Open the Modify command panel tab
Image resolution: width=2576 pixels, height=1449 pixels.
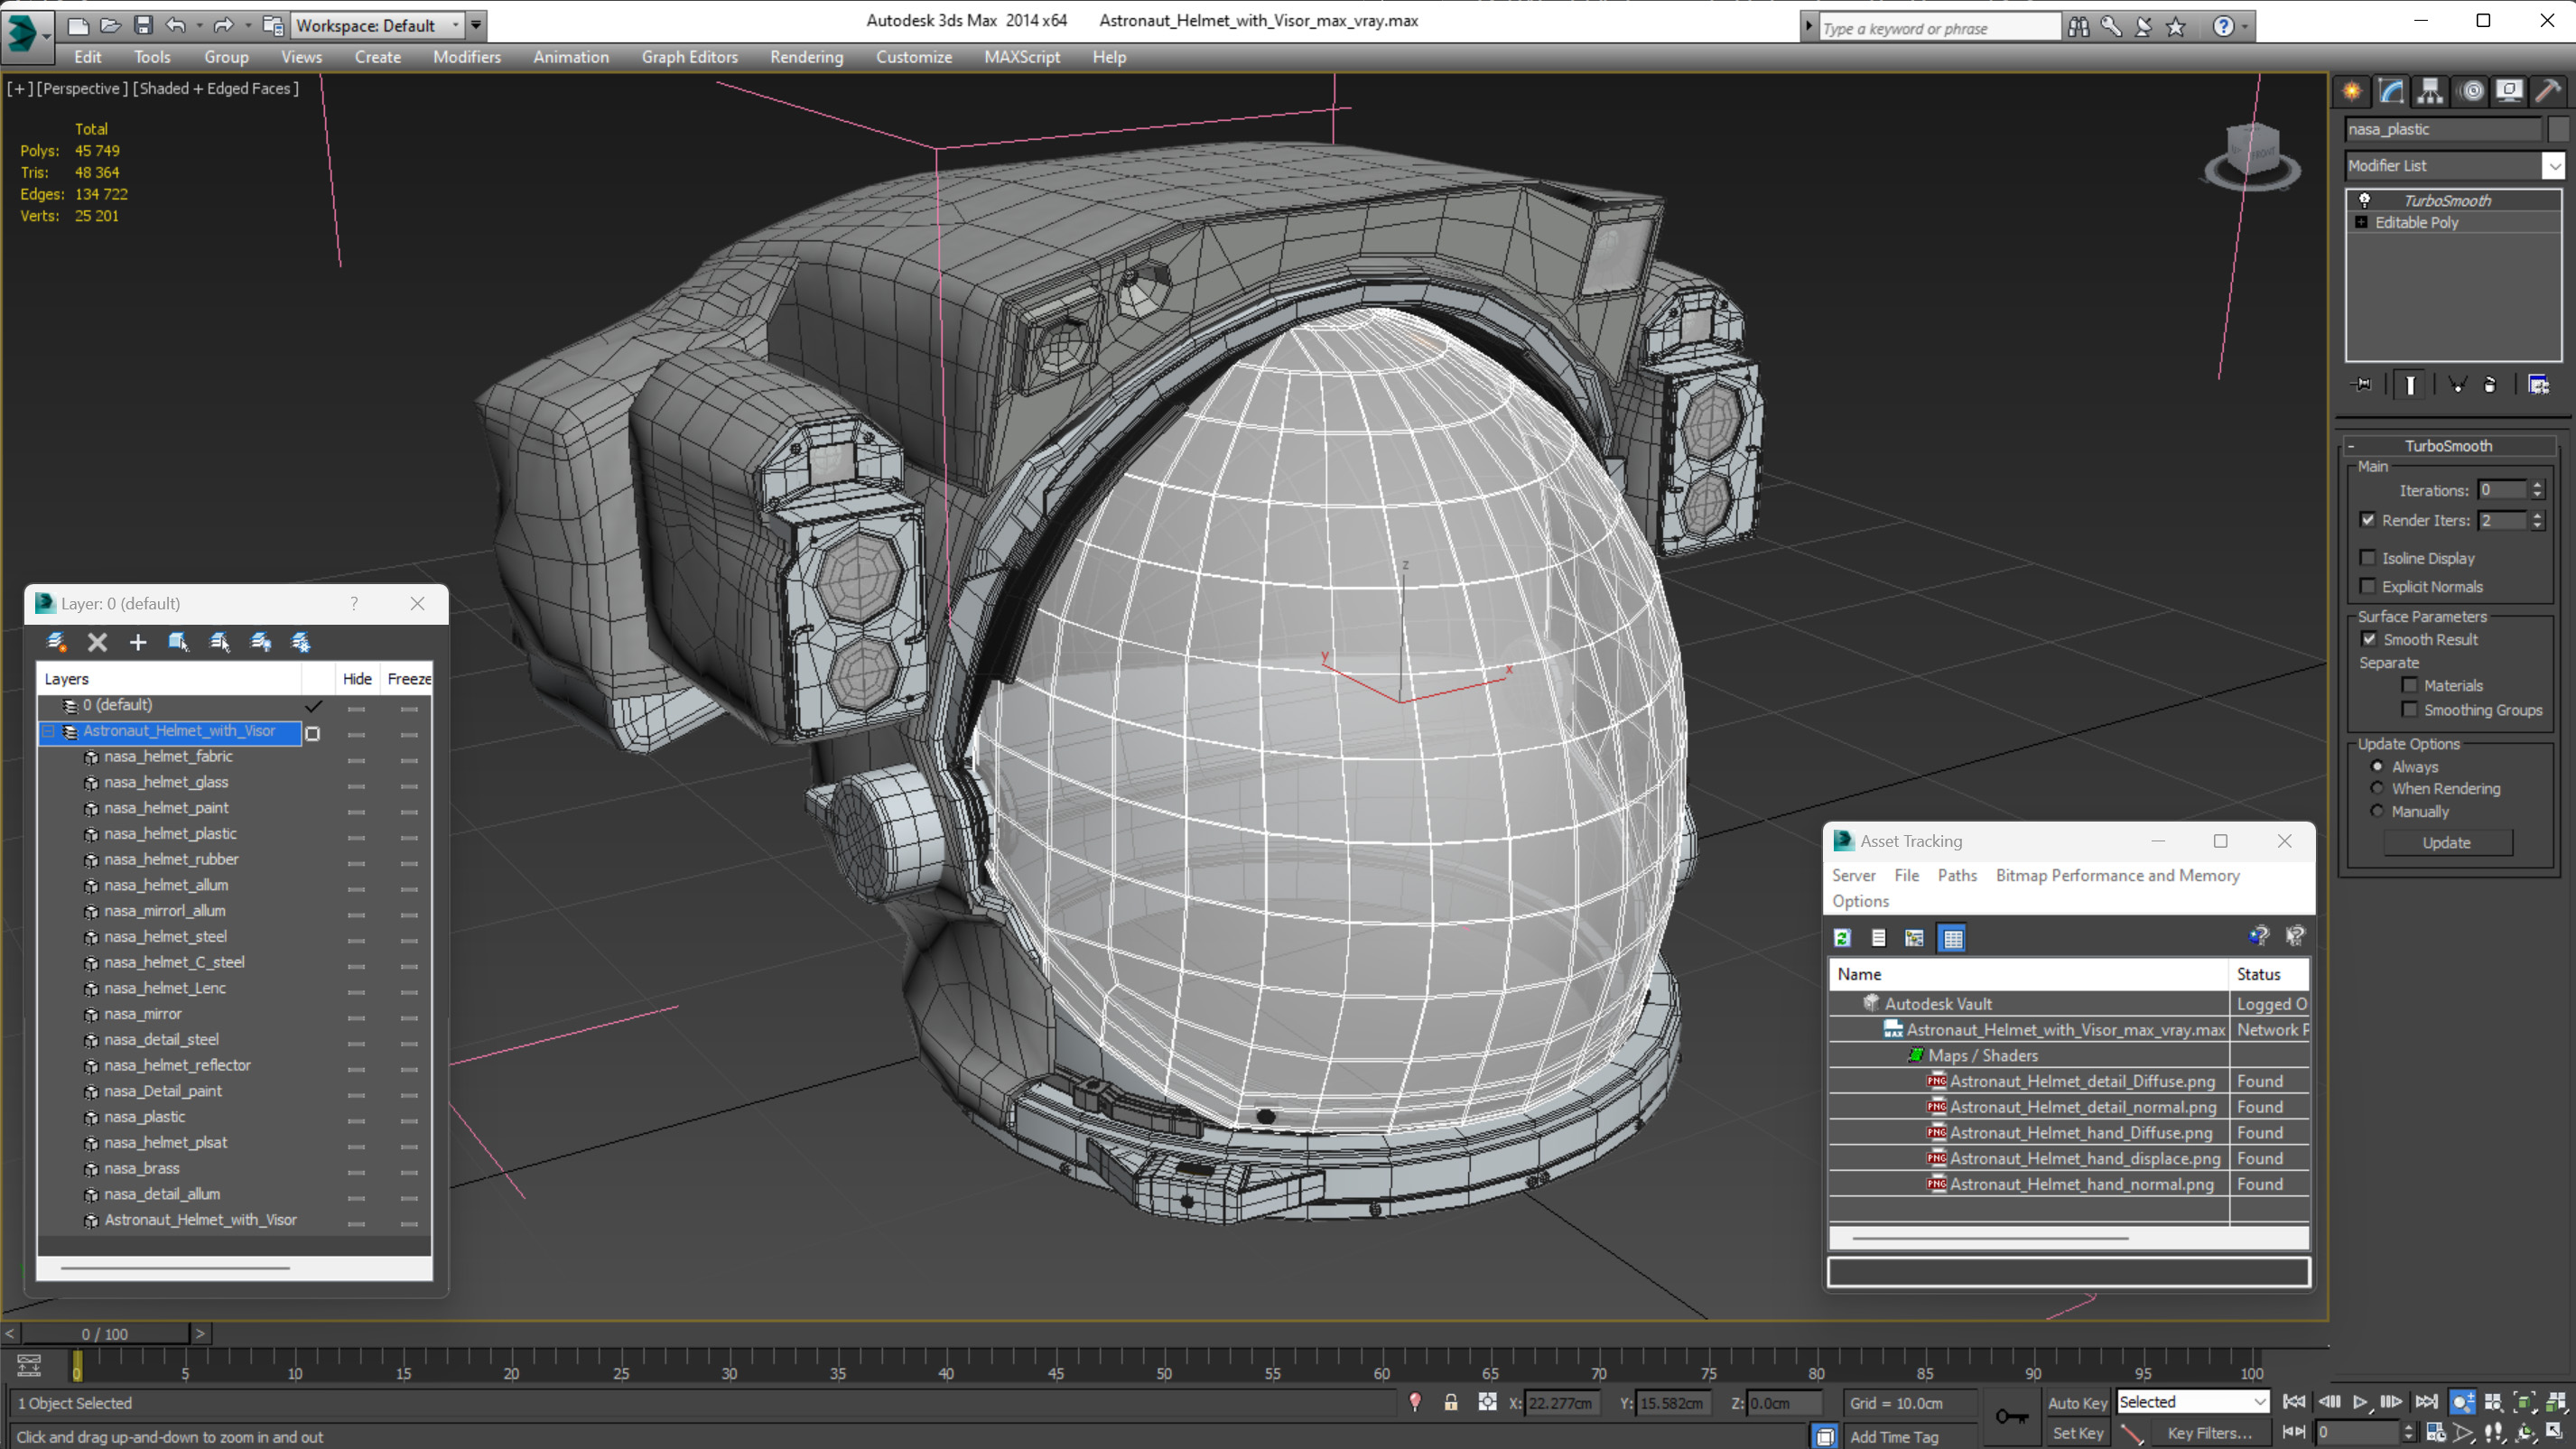point(2391,91)
